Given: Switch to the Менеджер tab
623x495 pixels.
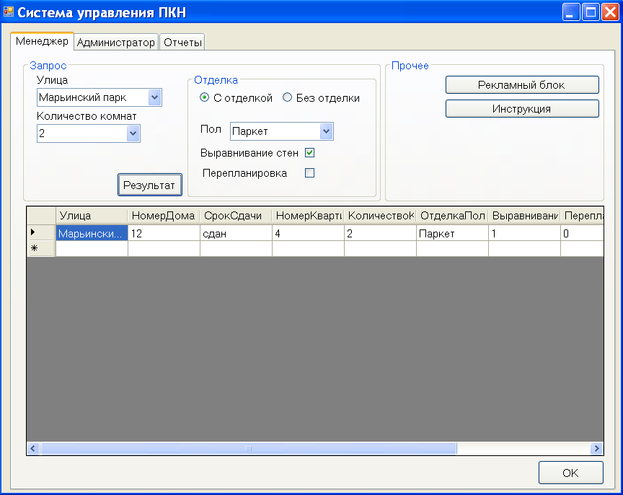Looking at the screenshot, I should [42, 41].
